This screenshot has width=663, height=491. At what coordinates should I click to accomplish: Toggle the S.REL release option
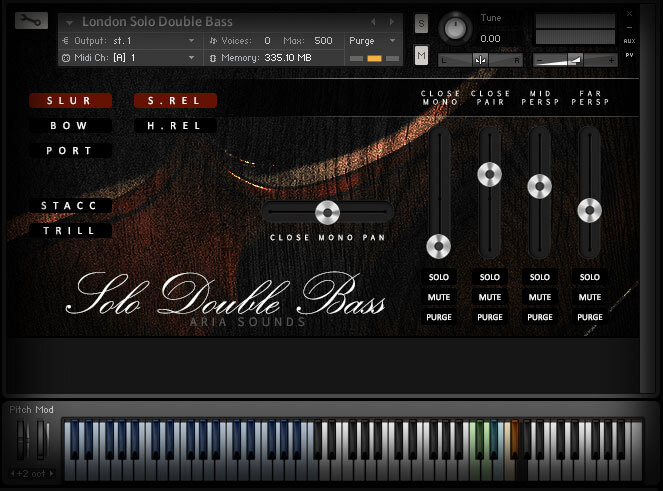175,101
